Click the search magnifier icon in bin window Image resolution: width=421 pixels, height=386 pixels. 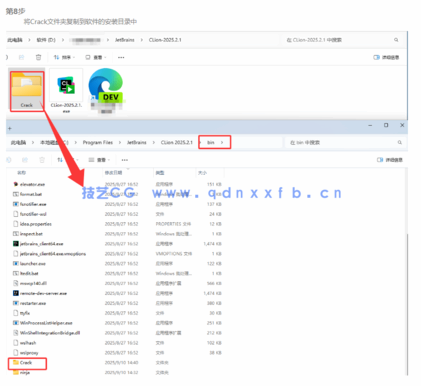coord(399,142)
